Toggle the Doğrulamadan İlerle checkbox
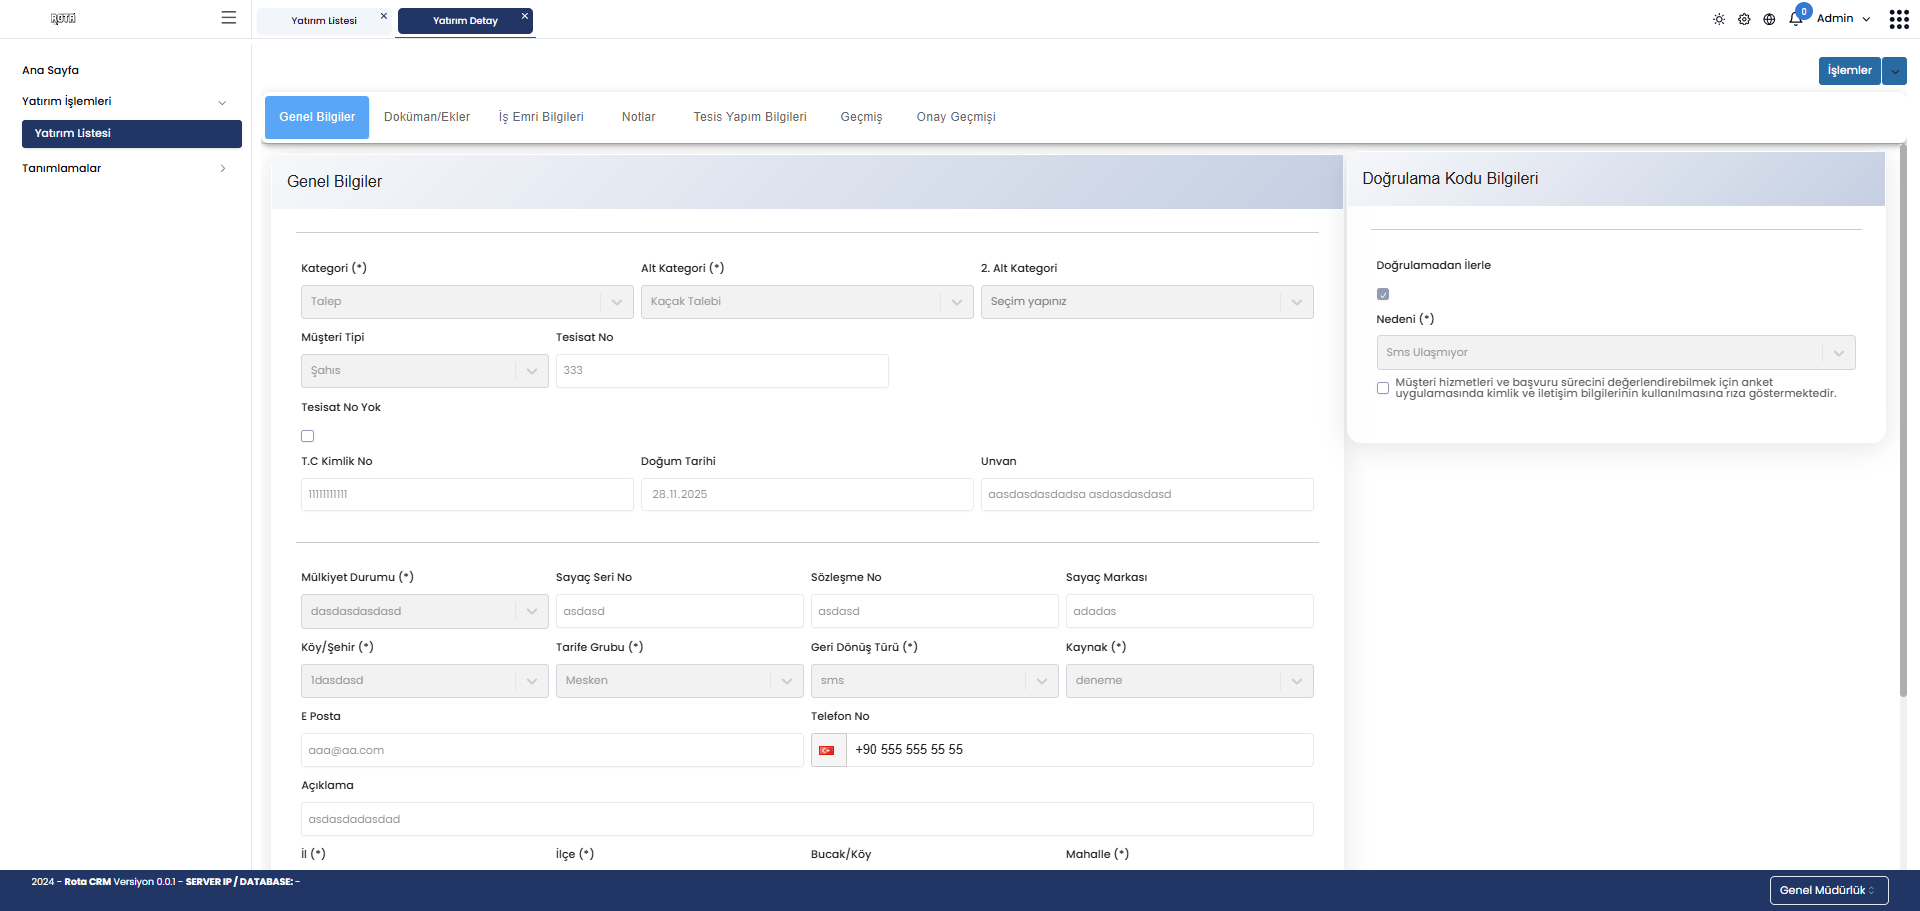Viewport: 1920px width, 911px height. pos(1383,294)
